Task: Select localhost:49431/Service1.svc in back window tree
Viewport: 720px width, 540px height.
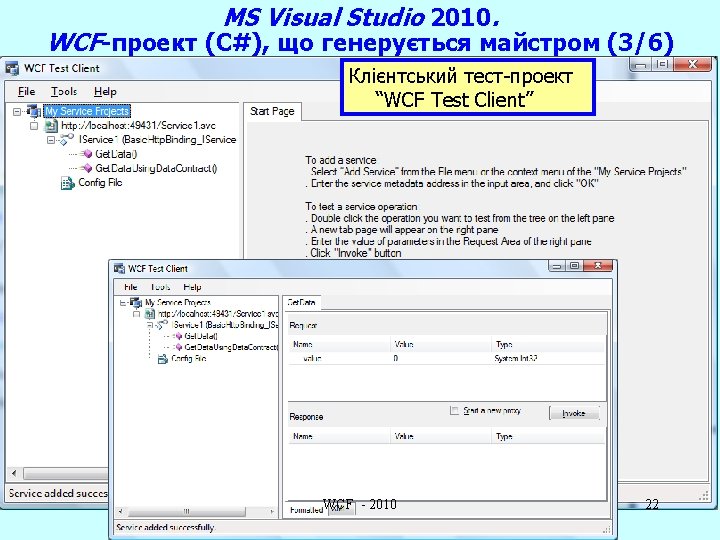Action: [138, 126]
